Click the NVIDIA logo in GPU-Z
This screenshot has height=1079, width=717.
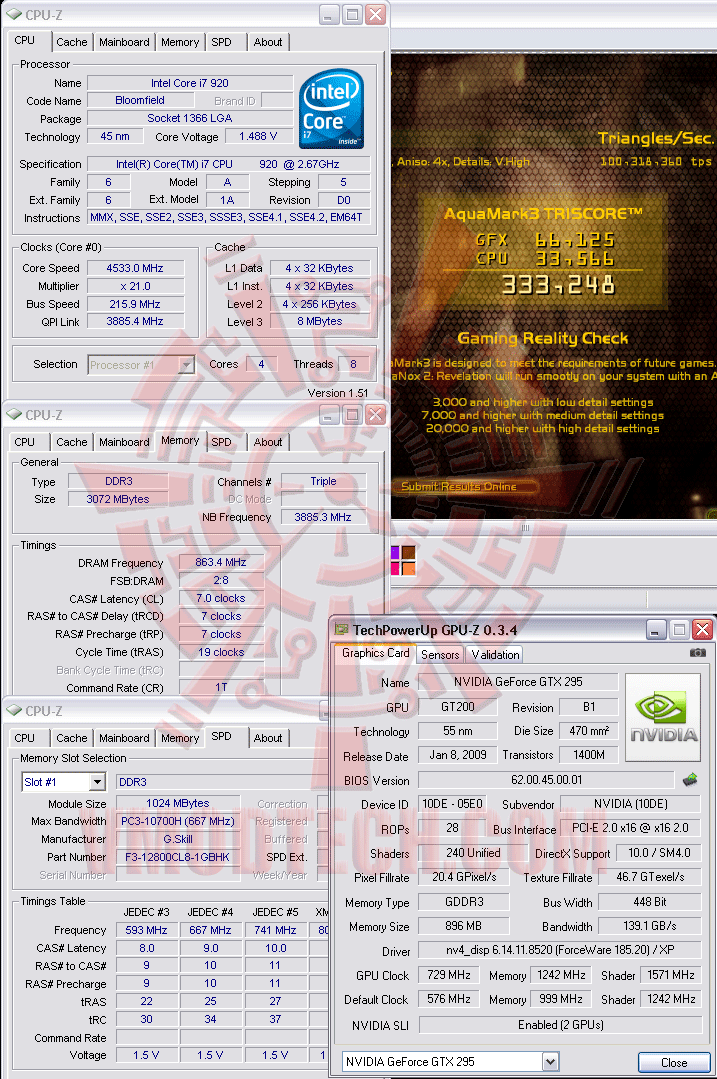click(x=663, y=717)
